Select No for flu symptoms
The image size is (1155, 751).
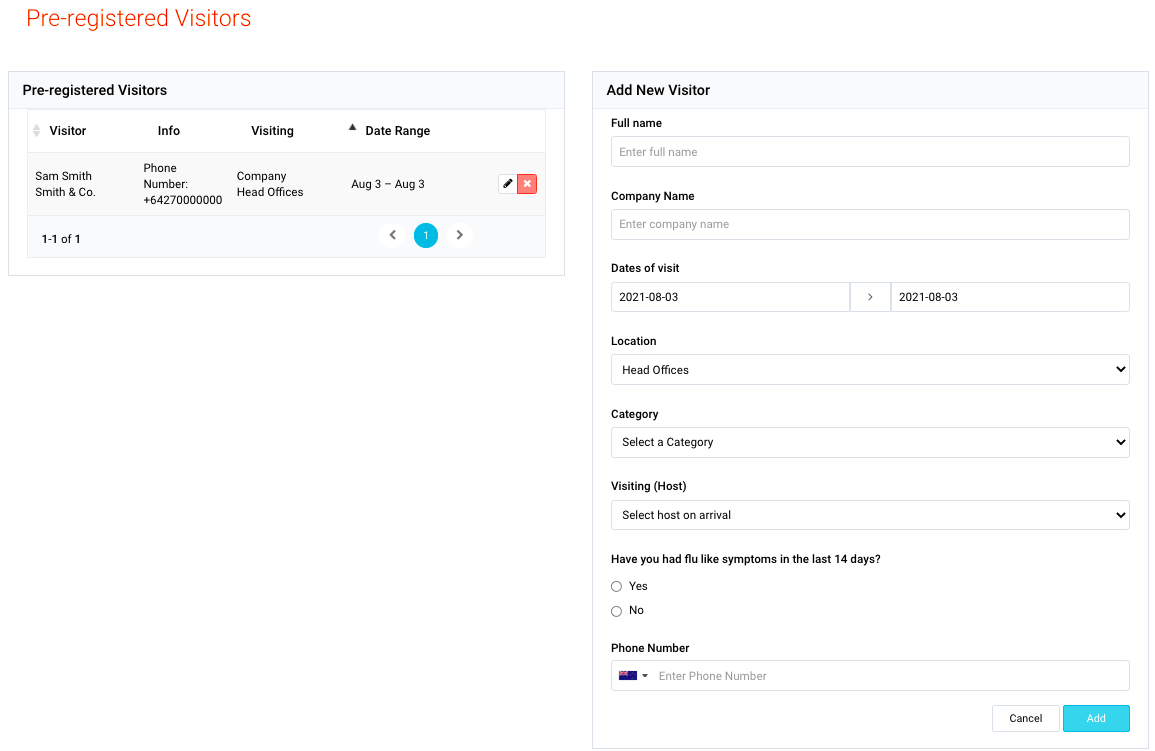[x=617, y=611]
